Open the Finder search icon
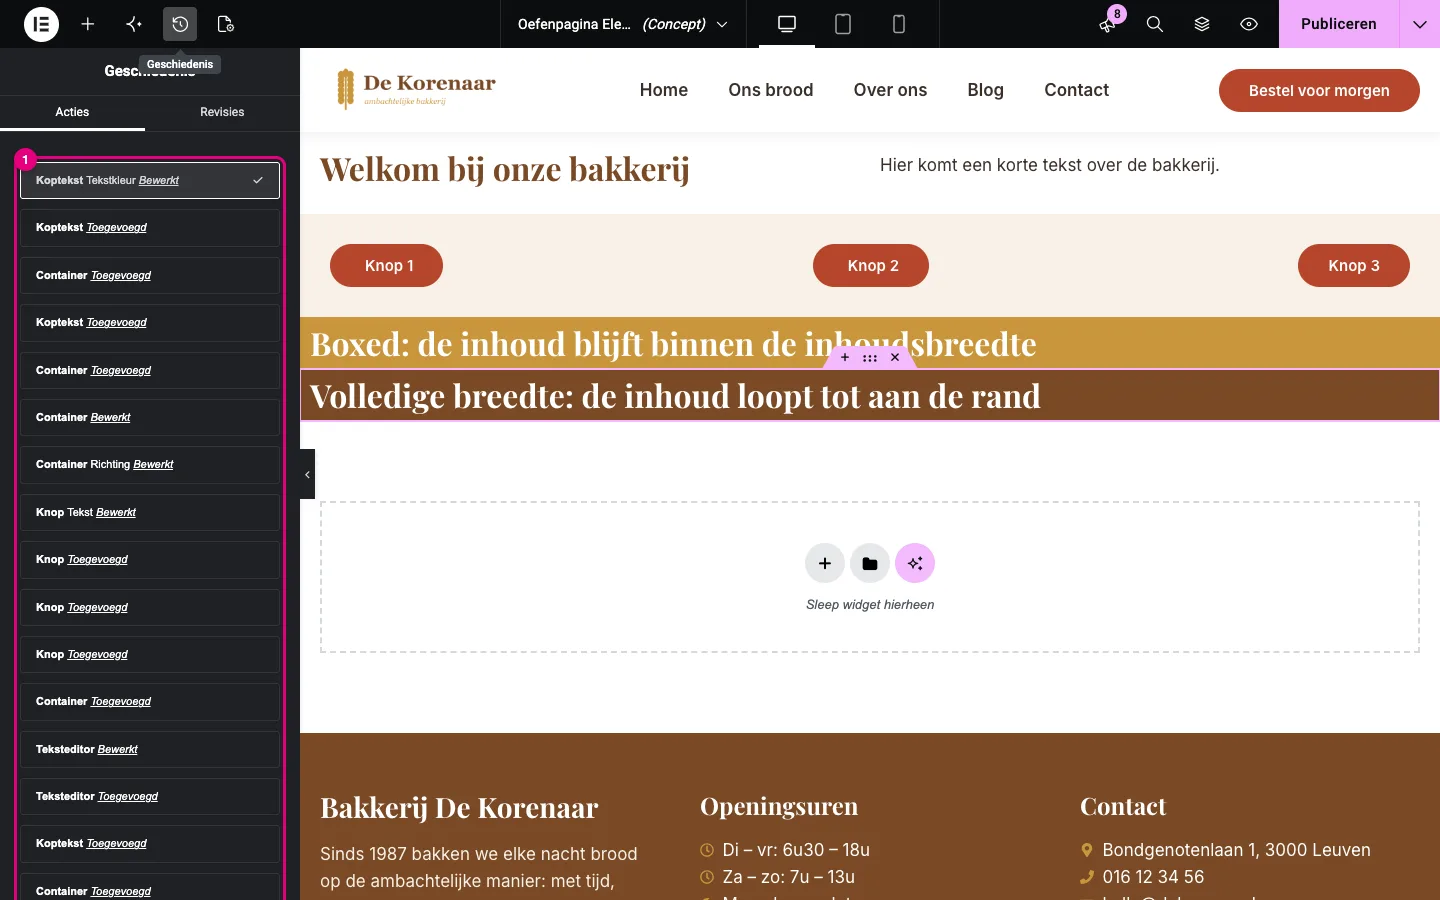Image resolution: width=1440 pixels, height=900 pixels. click(1155, 24)
